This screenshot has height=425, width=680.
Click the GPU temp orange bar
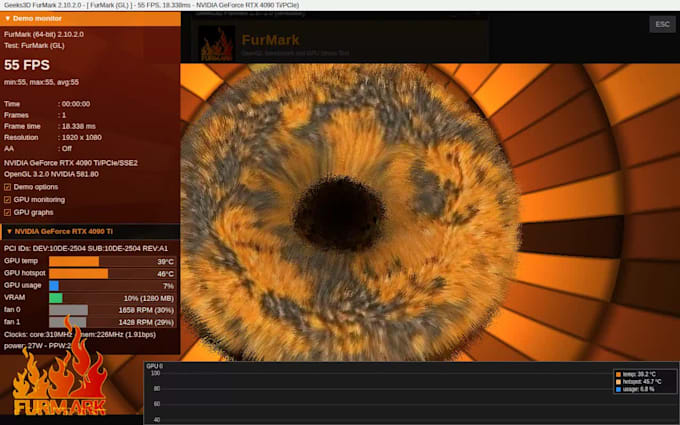pyautogui.click(x=74, y=261)
